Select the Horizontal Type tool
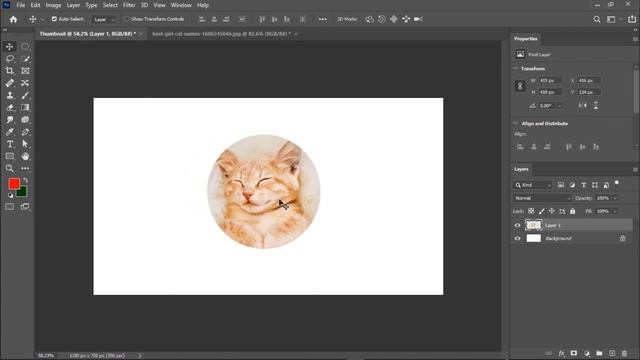 click(9, 144)
